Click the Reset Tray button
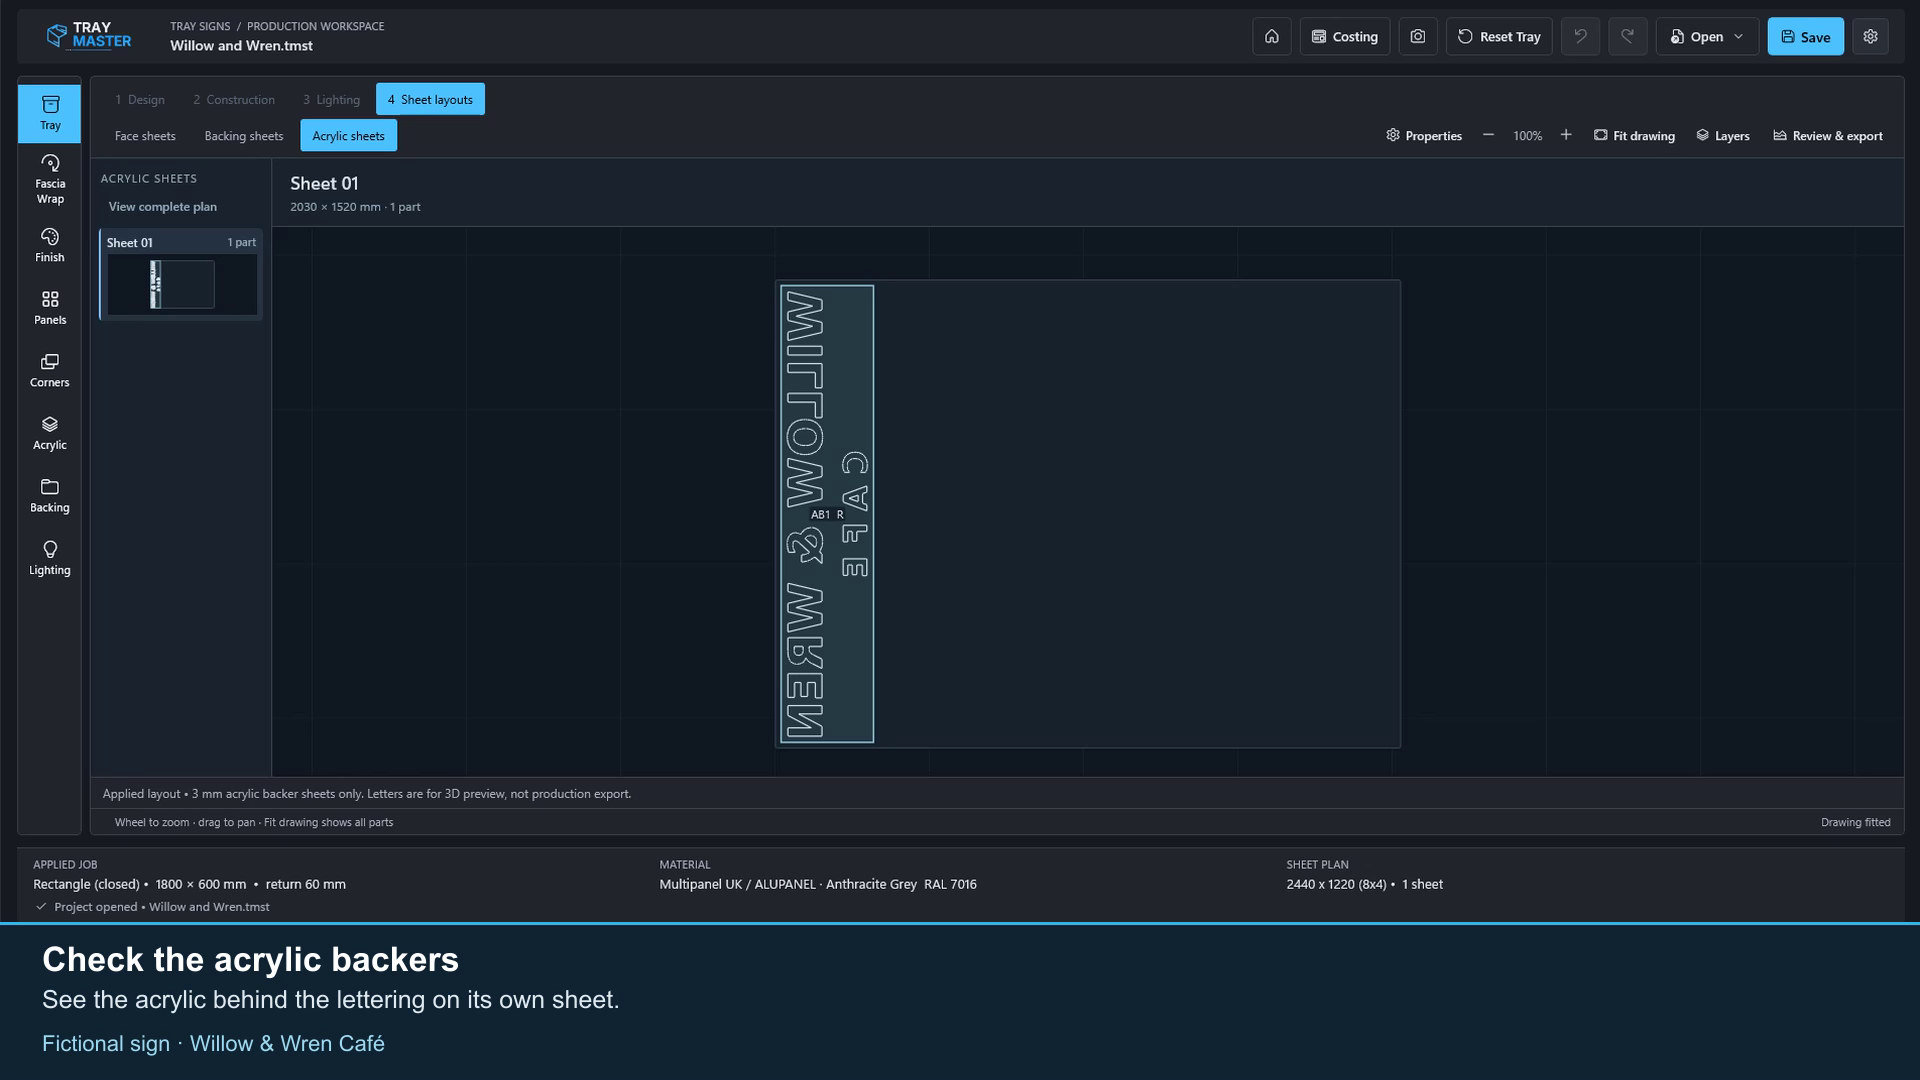 [x=1498, y=36]
